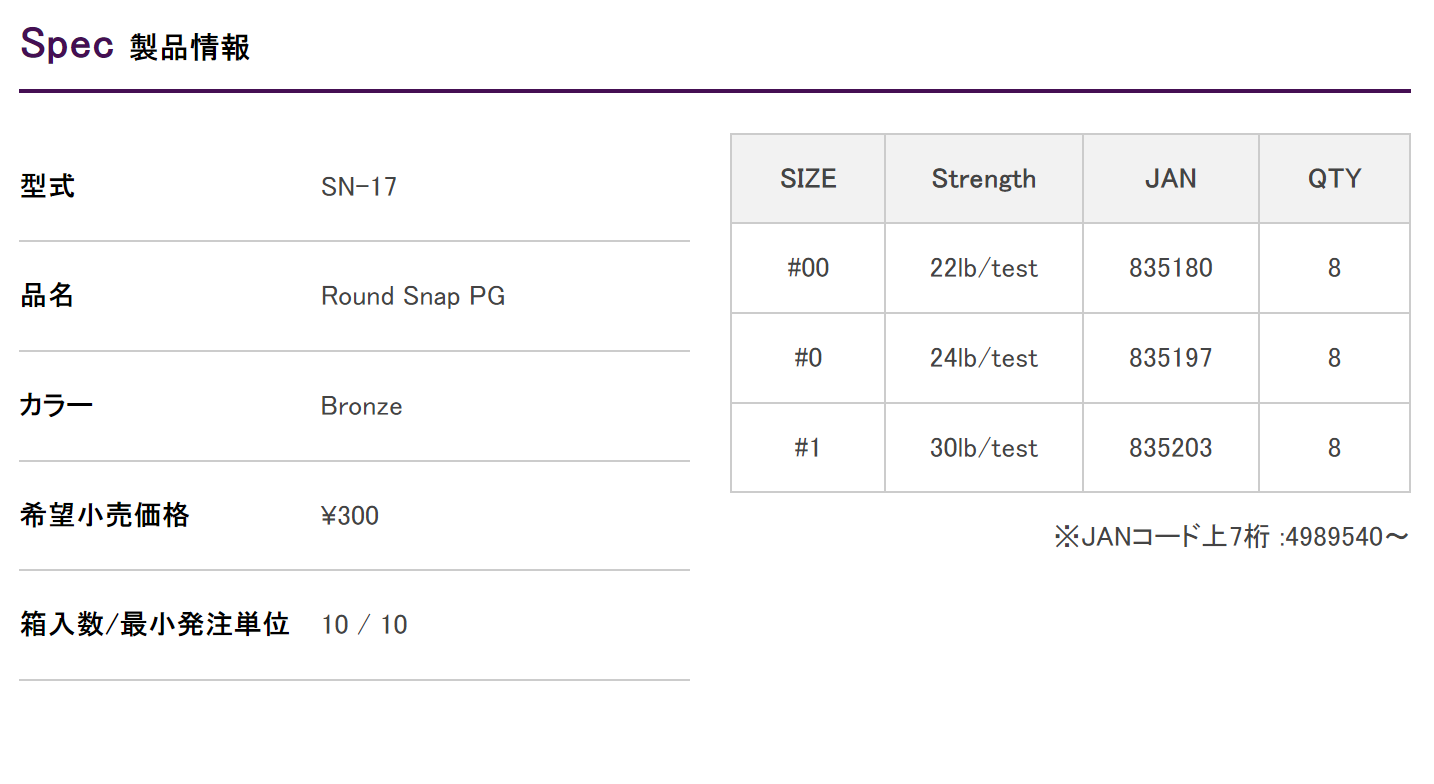Select the SN-17 model value
Image resolution: width=1434 pixels, height=784 pixels.
pos(359,187)
